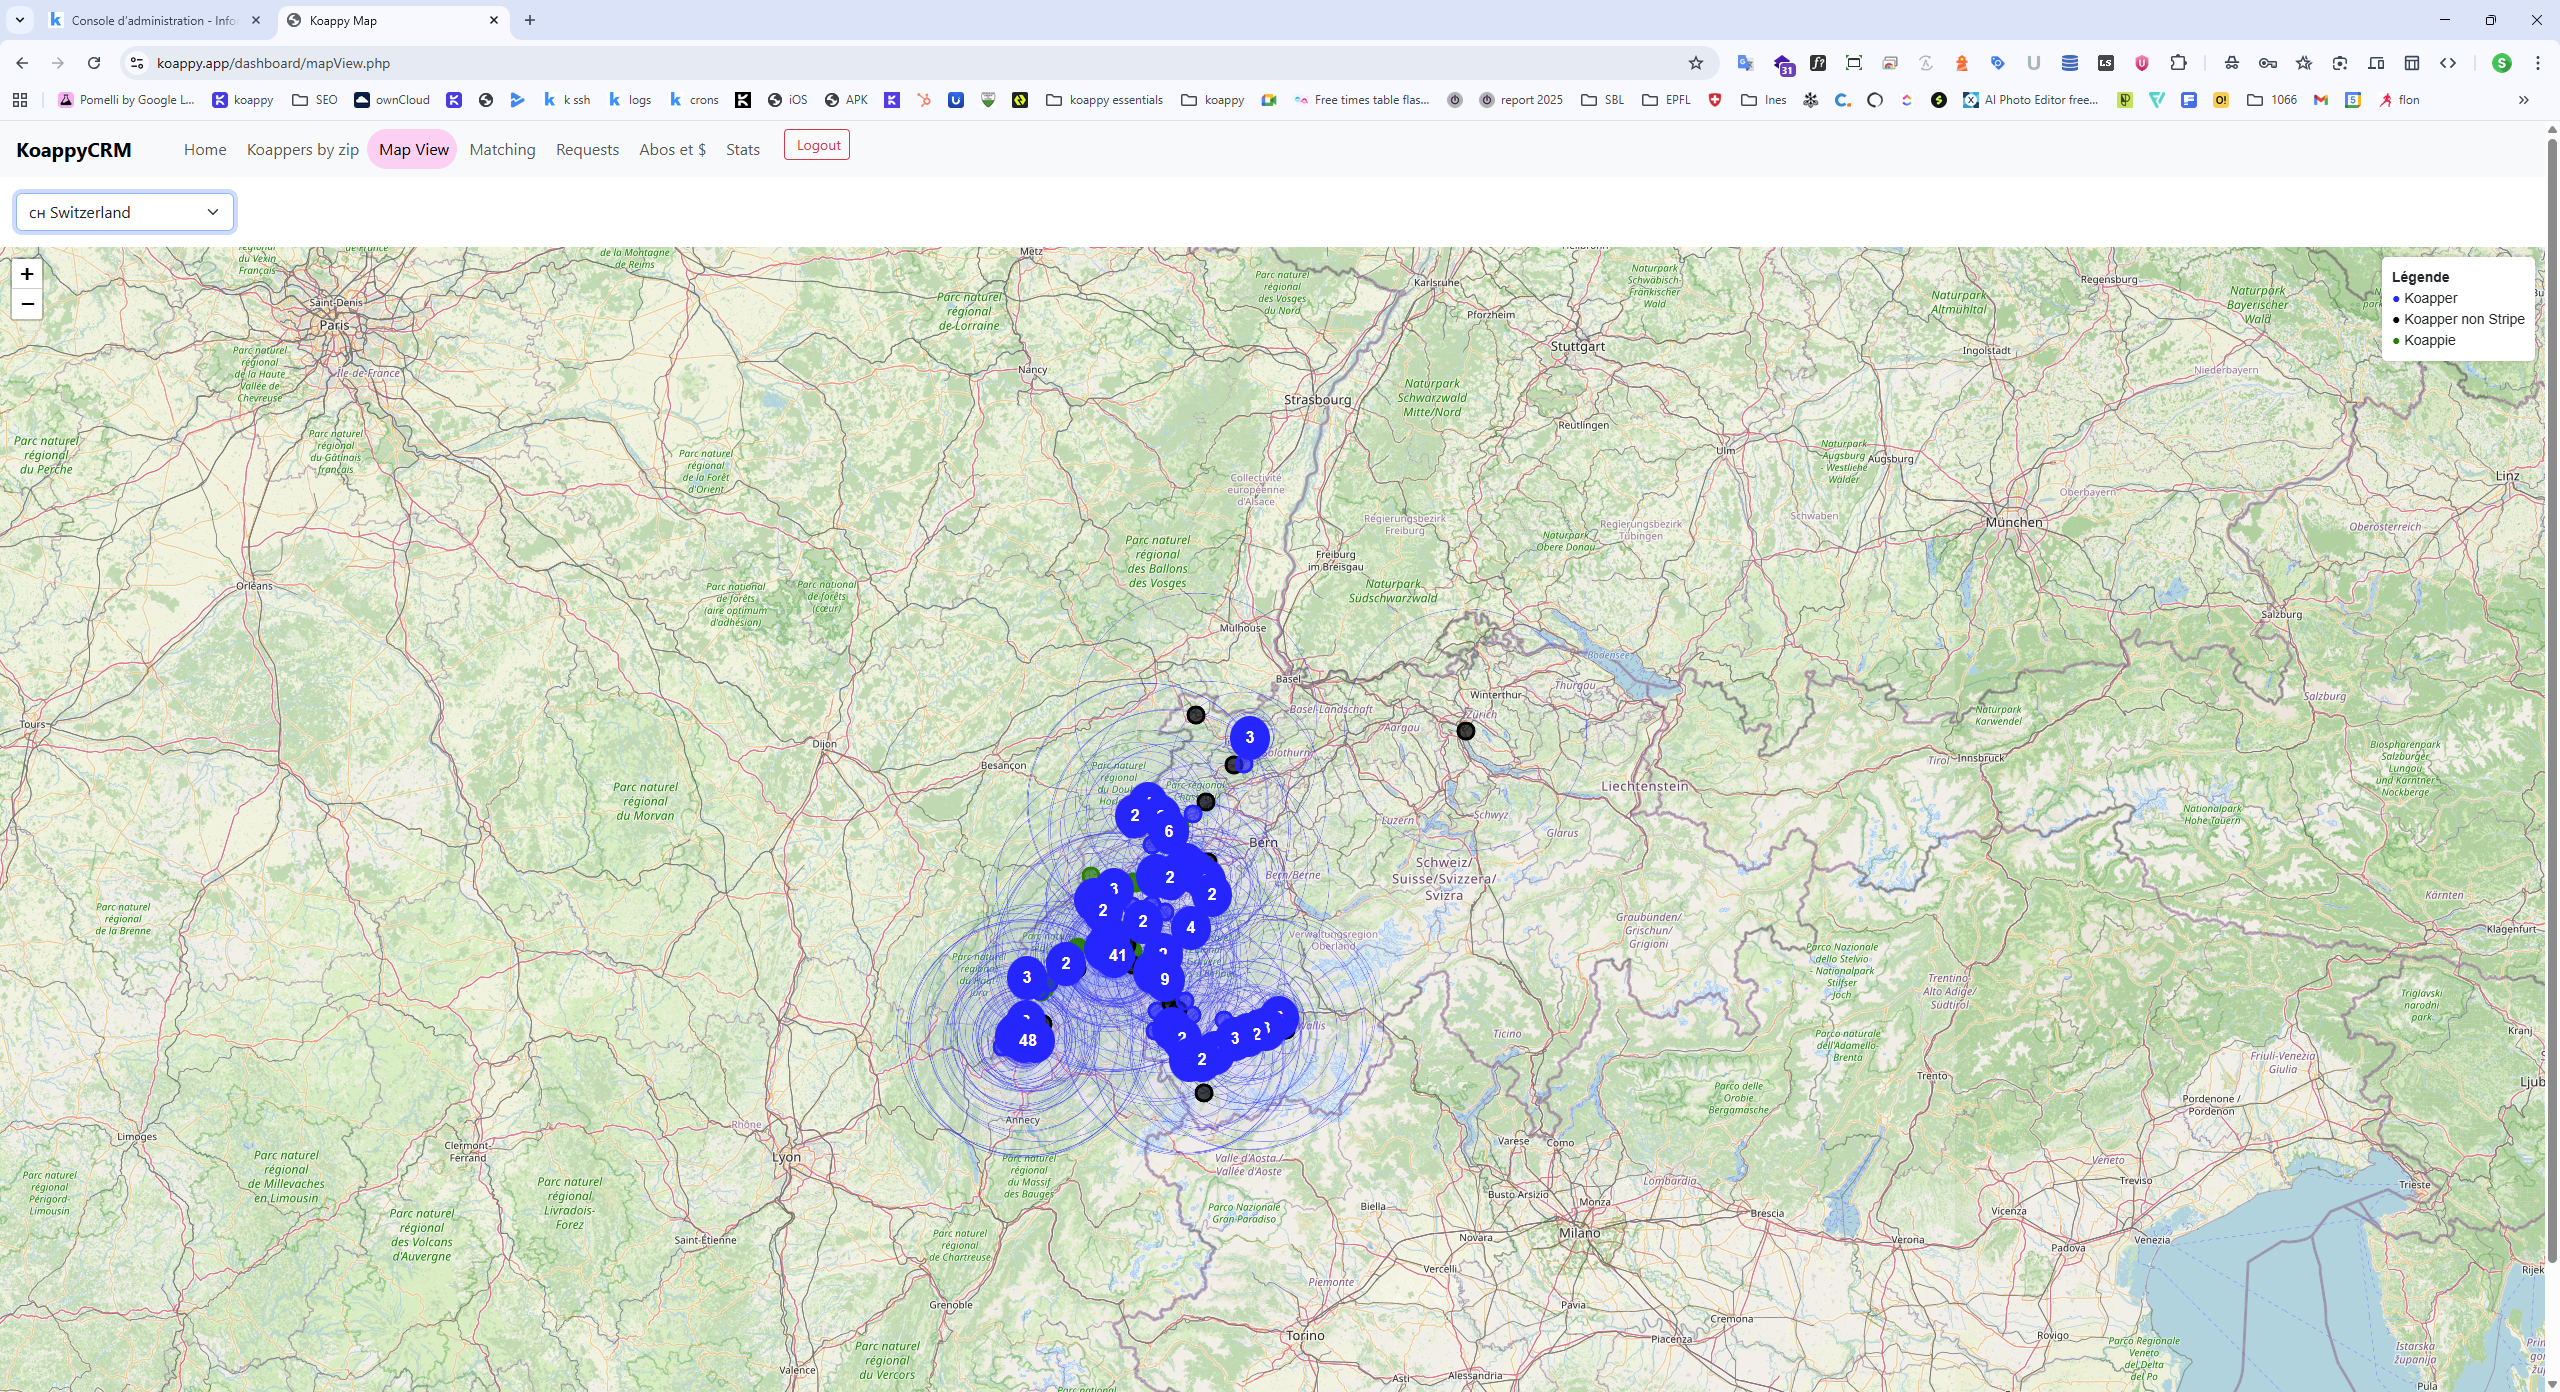Bookmark this page with the star icon
2560x1392 pixels.
[x=1696, y=63]
